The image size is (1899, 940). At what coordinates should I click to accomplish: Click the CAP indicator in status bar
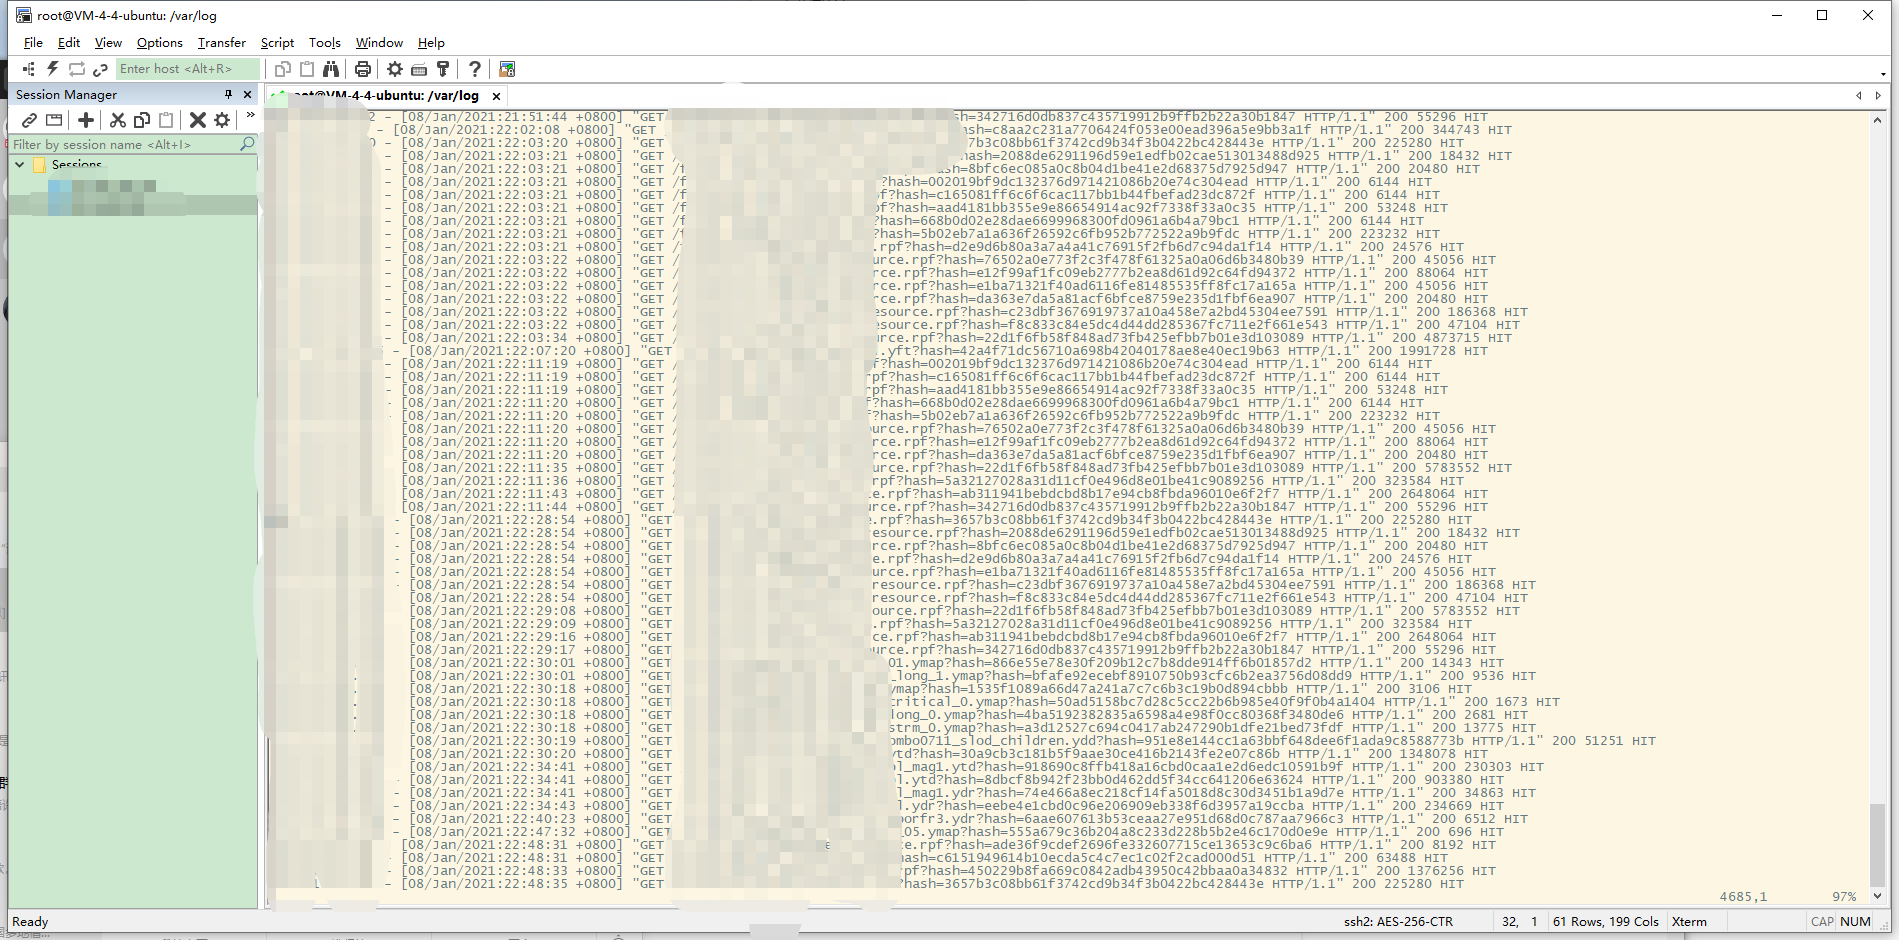(x=1822, y=922)
